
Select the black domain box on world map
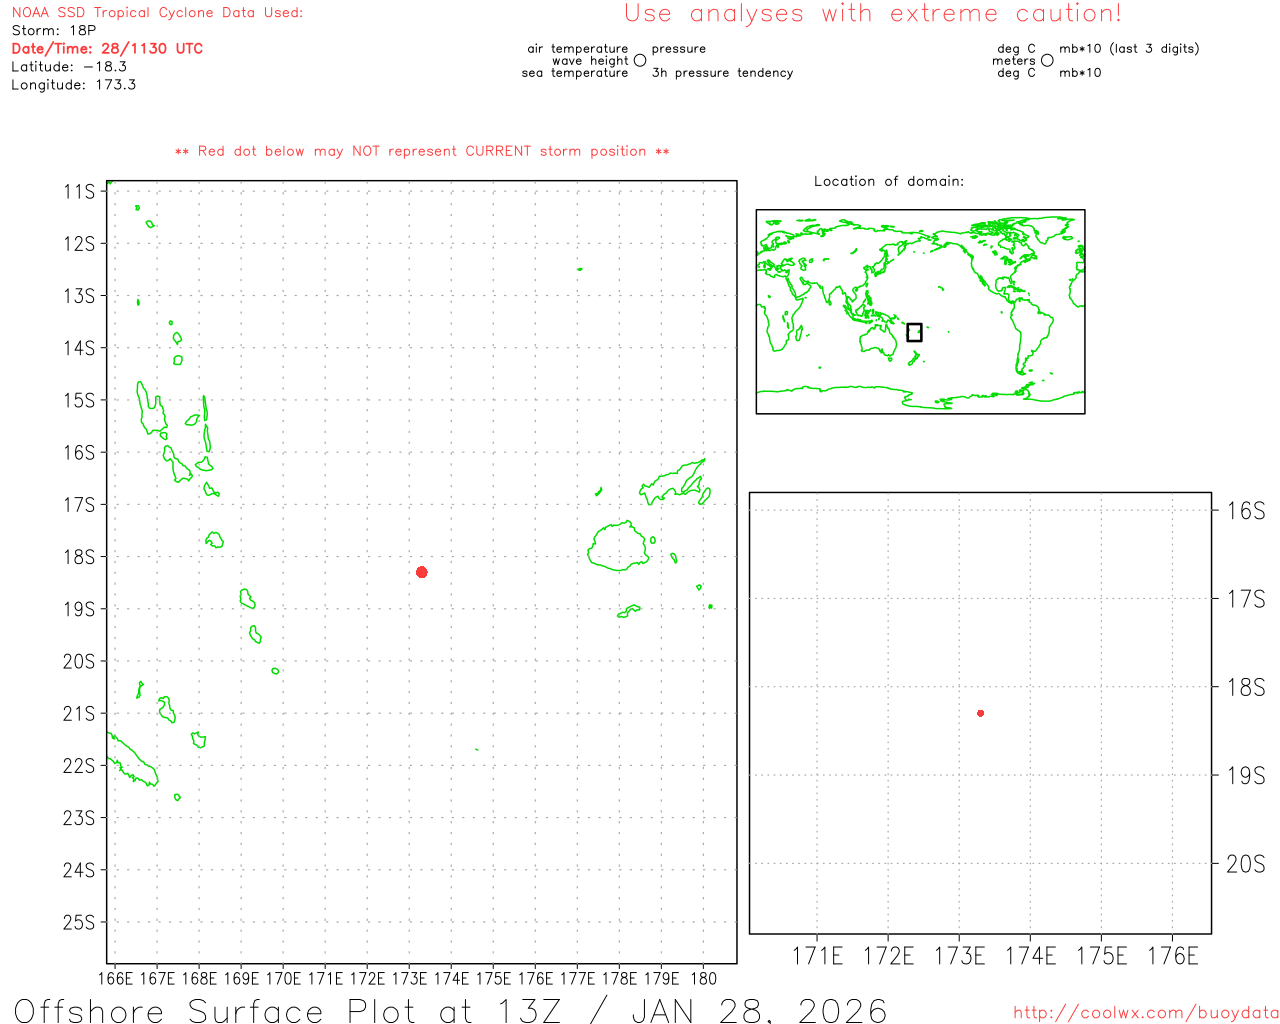[914, 332]
